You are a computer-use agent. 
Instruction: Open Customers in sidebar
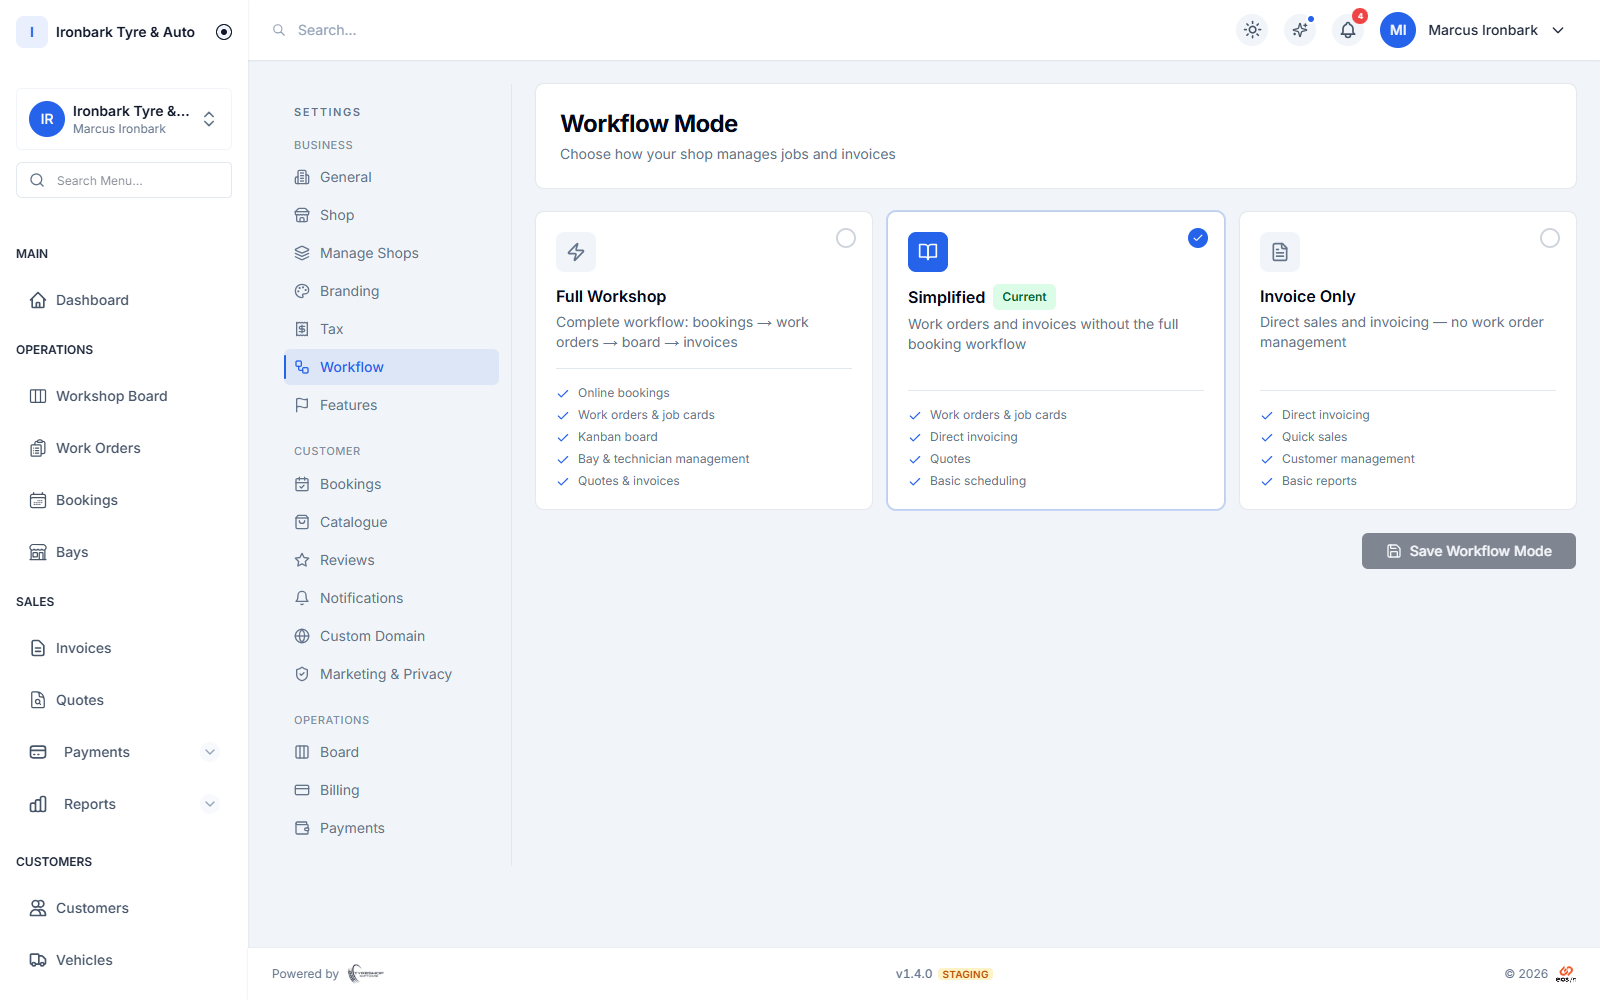[x=124, y=908]
